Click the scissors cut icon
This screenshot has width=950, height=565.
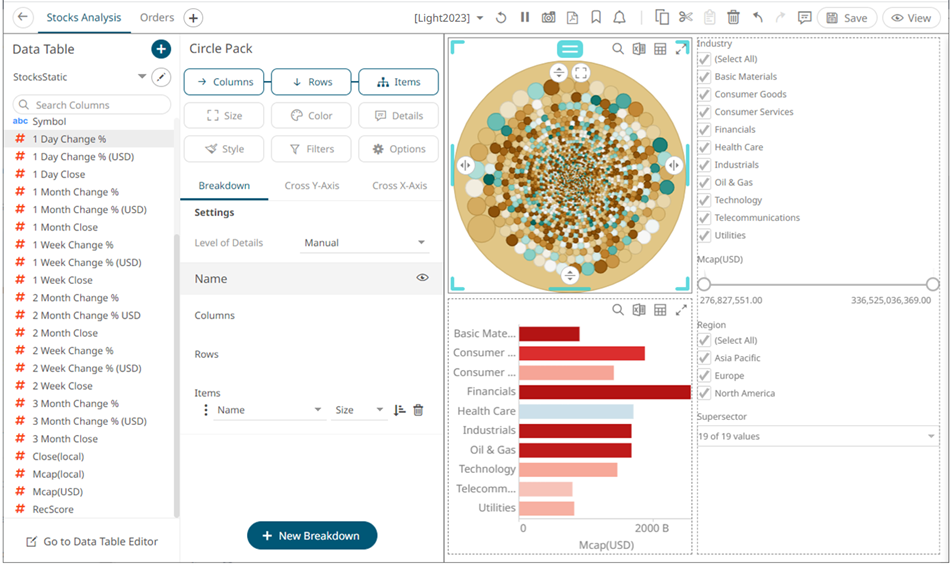pyautogui.click(x=685, y=18)
